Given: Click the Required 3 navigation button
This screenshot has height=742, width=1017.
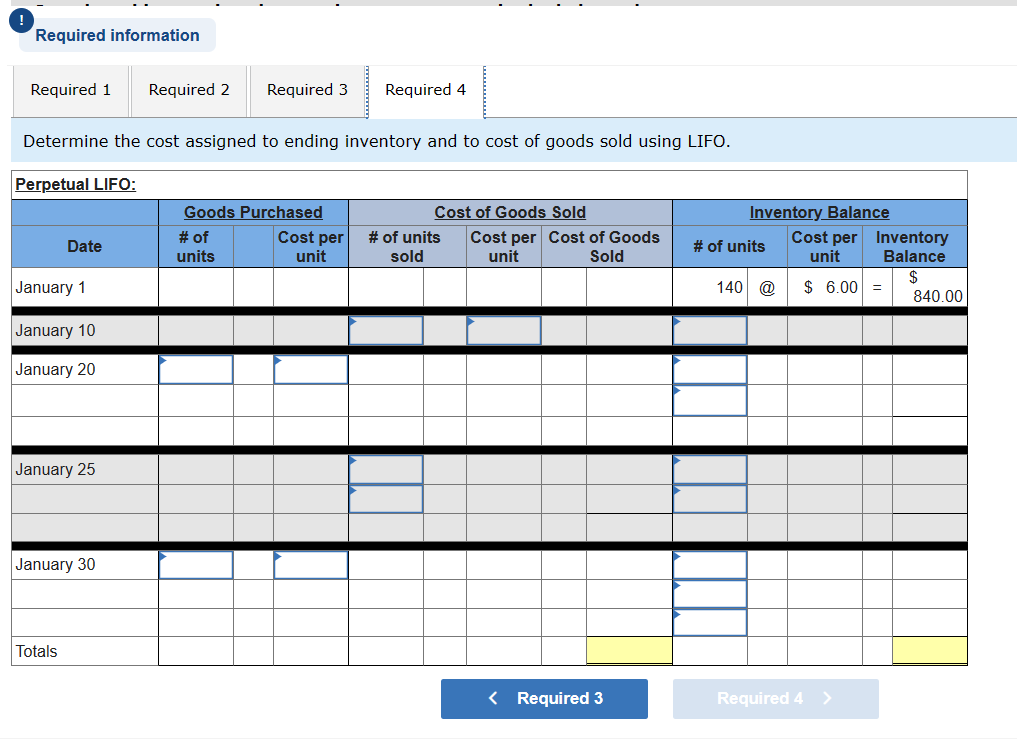Looking at the screenshot, I should 544,698.
